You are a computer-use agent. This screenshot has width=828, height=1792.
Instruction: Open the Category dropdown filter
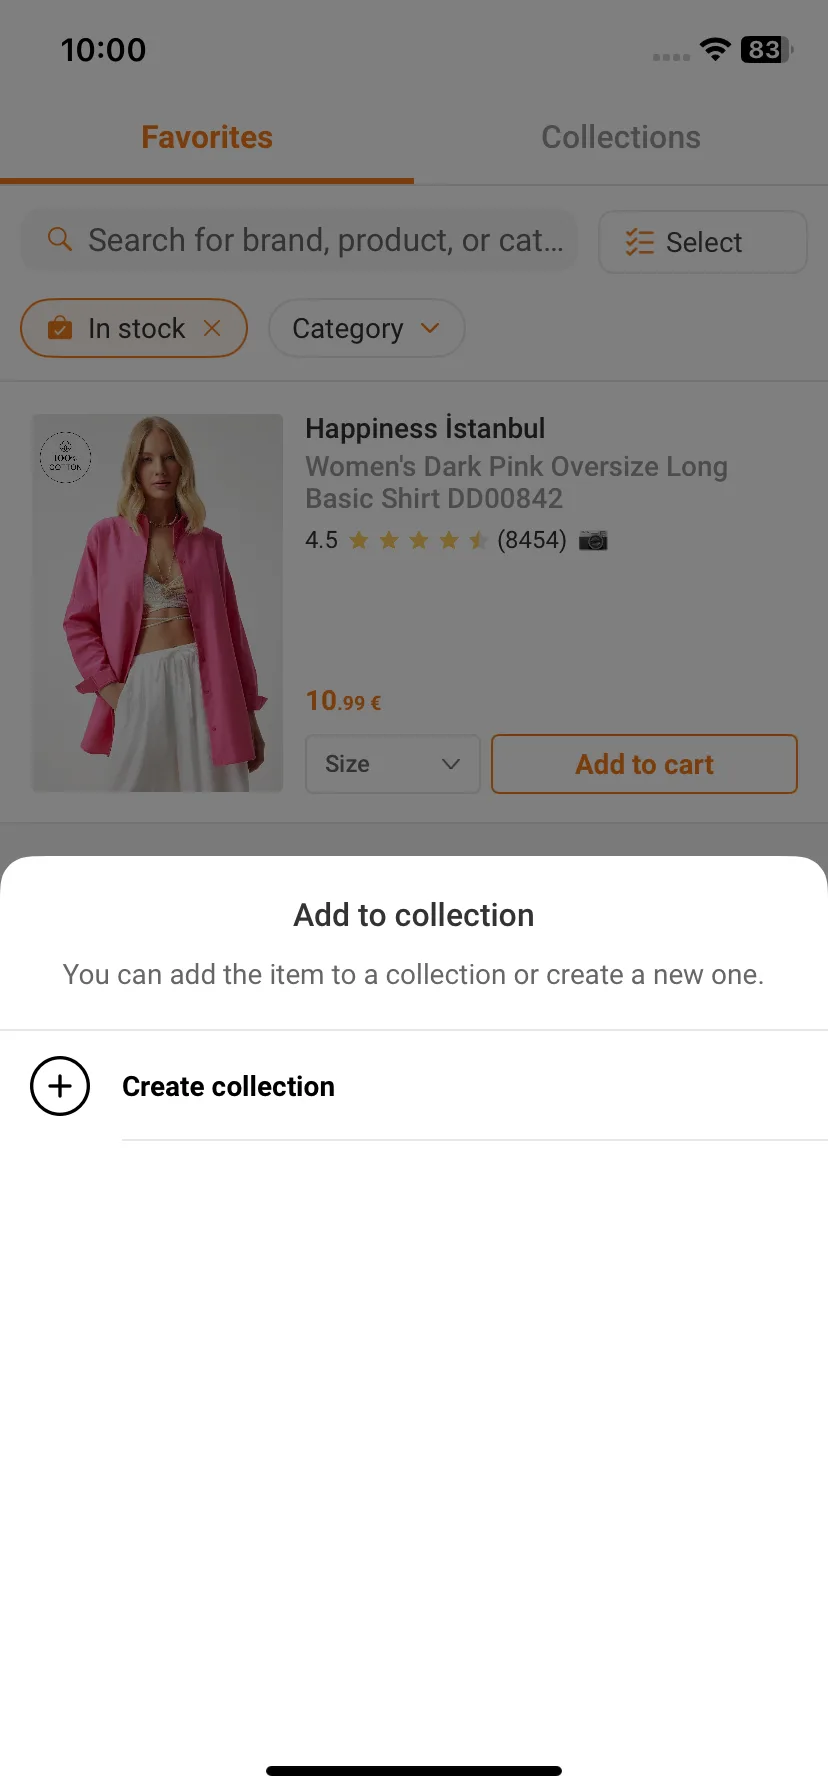click(x=366, y=328)
